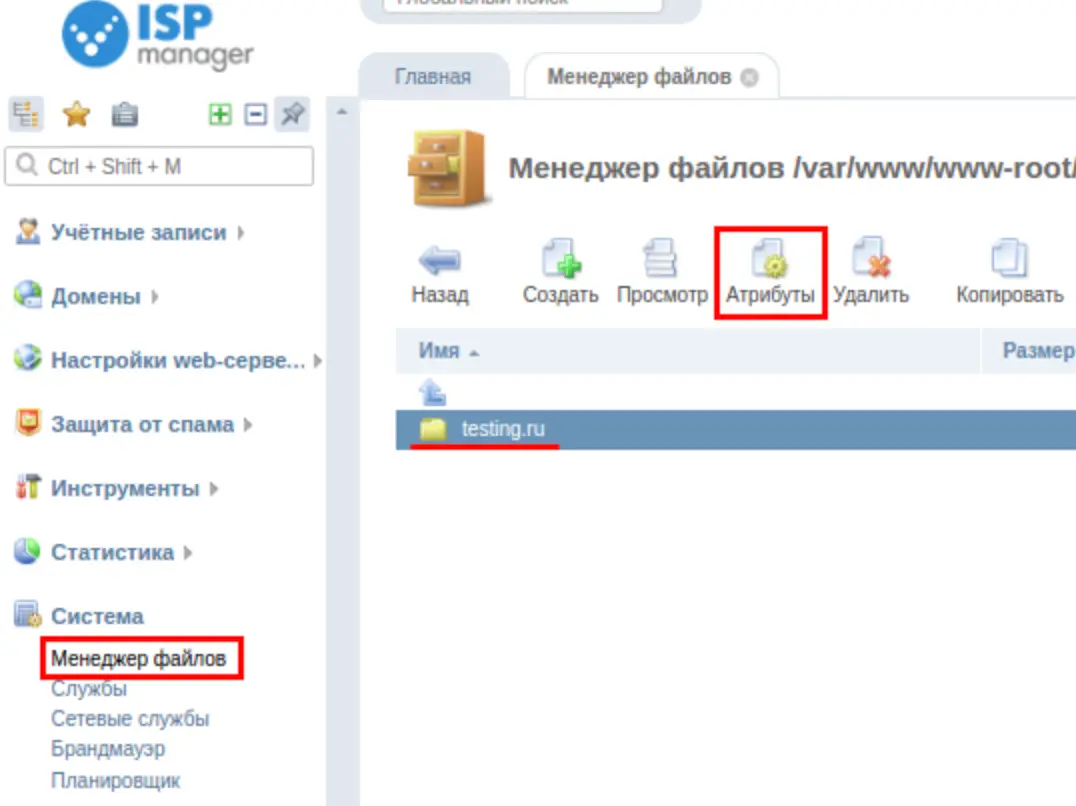Click the Система section icon

coord(27,615)
